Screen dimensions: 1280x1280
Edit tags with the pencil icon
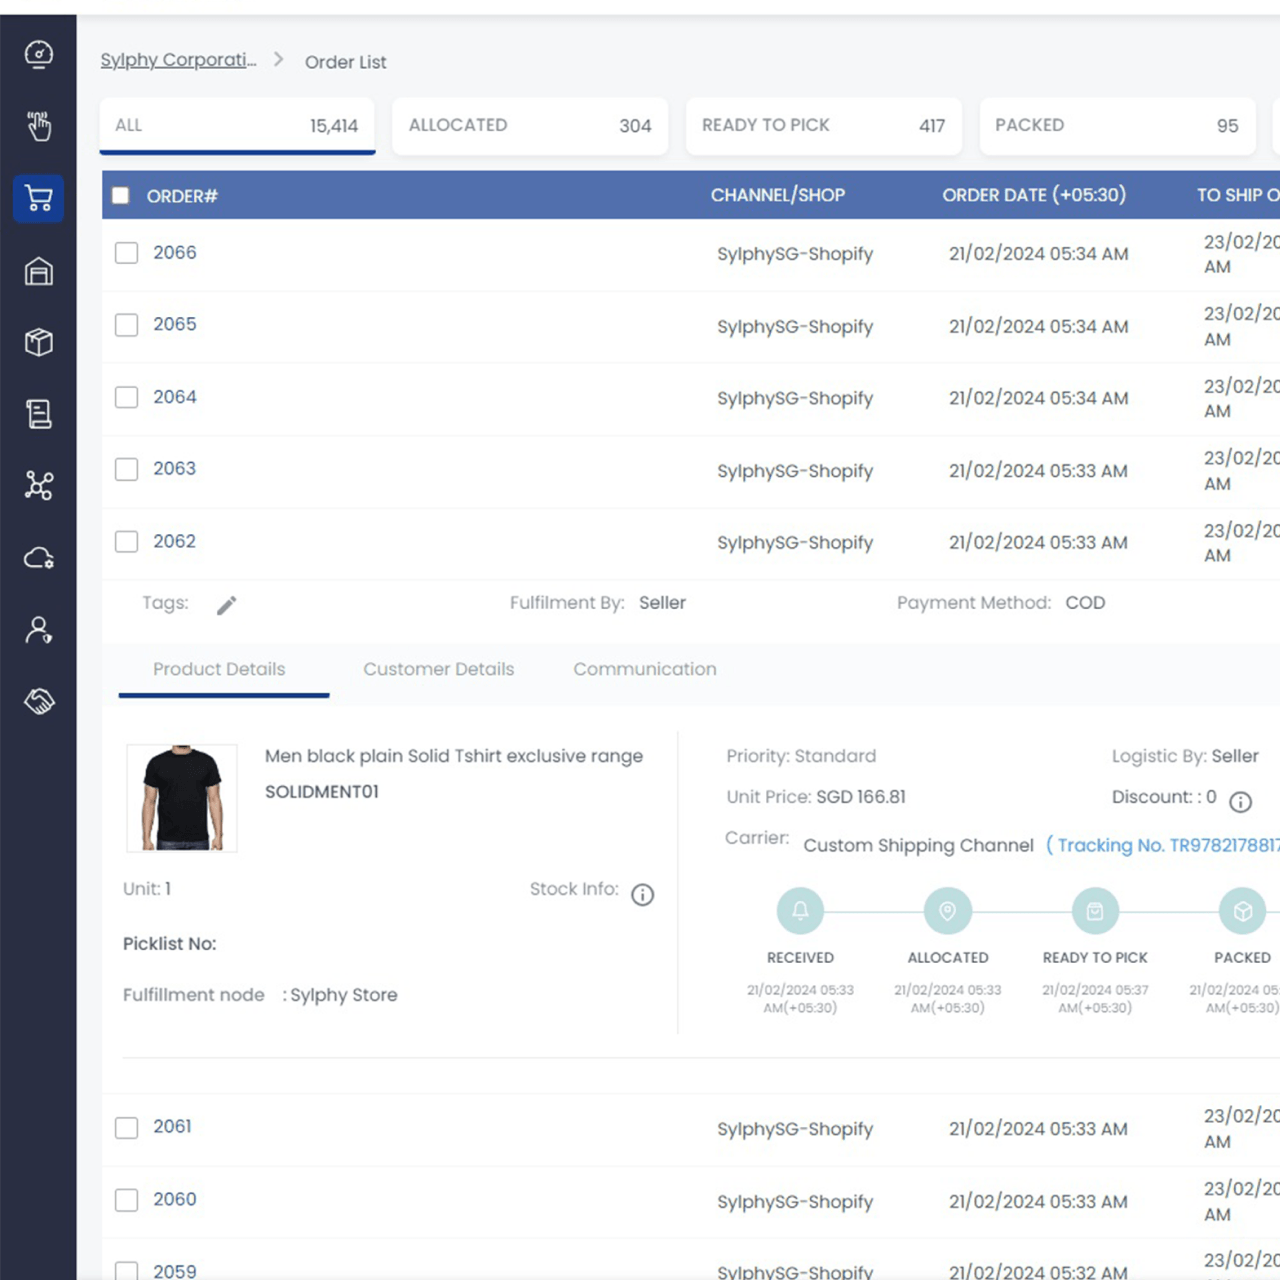227,605
